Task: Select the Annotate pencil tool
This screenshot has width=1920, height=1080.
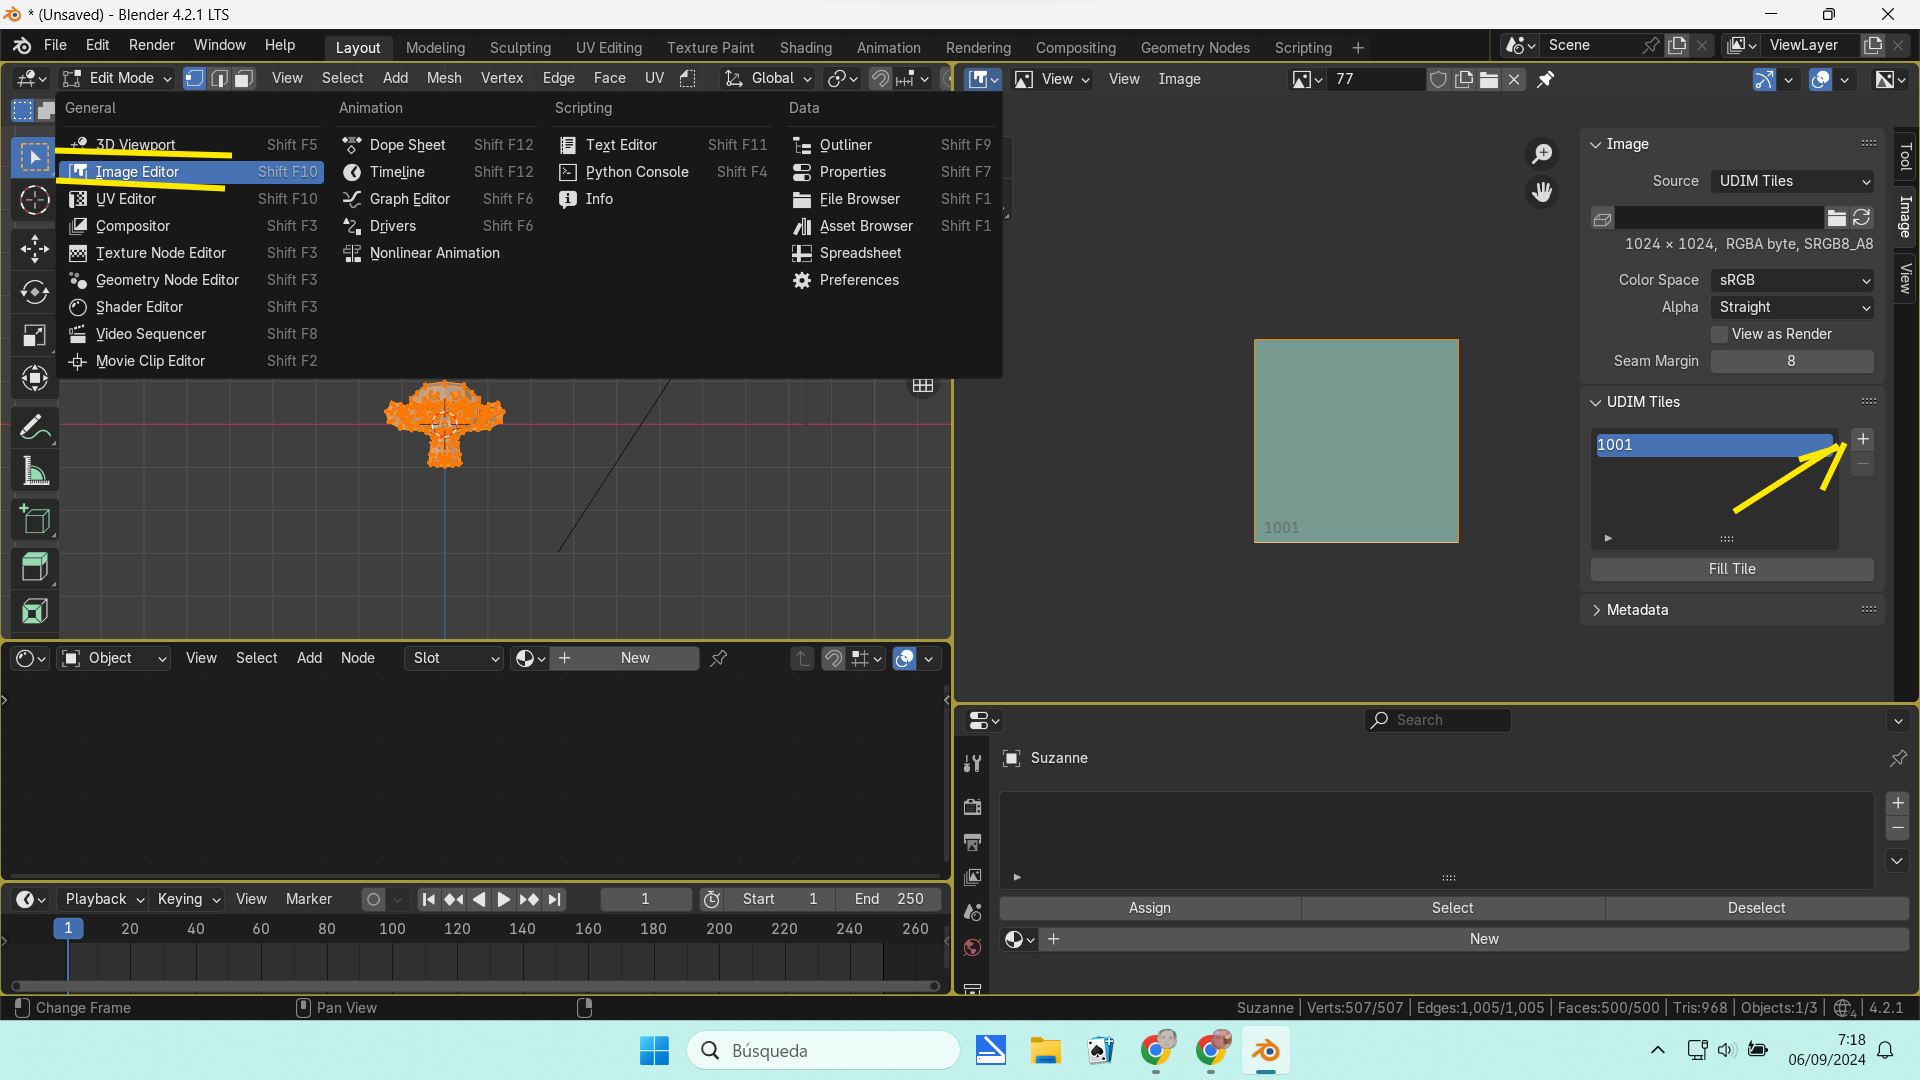Action: pyautogui.click(x=35, y=428)
